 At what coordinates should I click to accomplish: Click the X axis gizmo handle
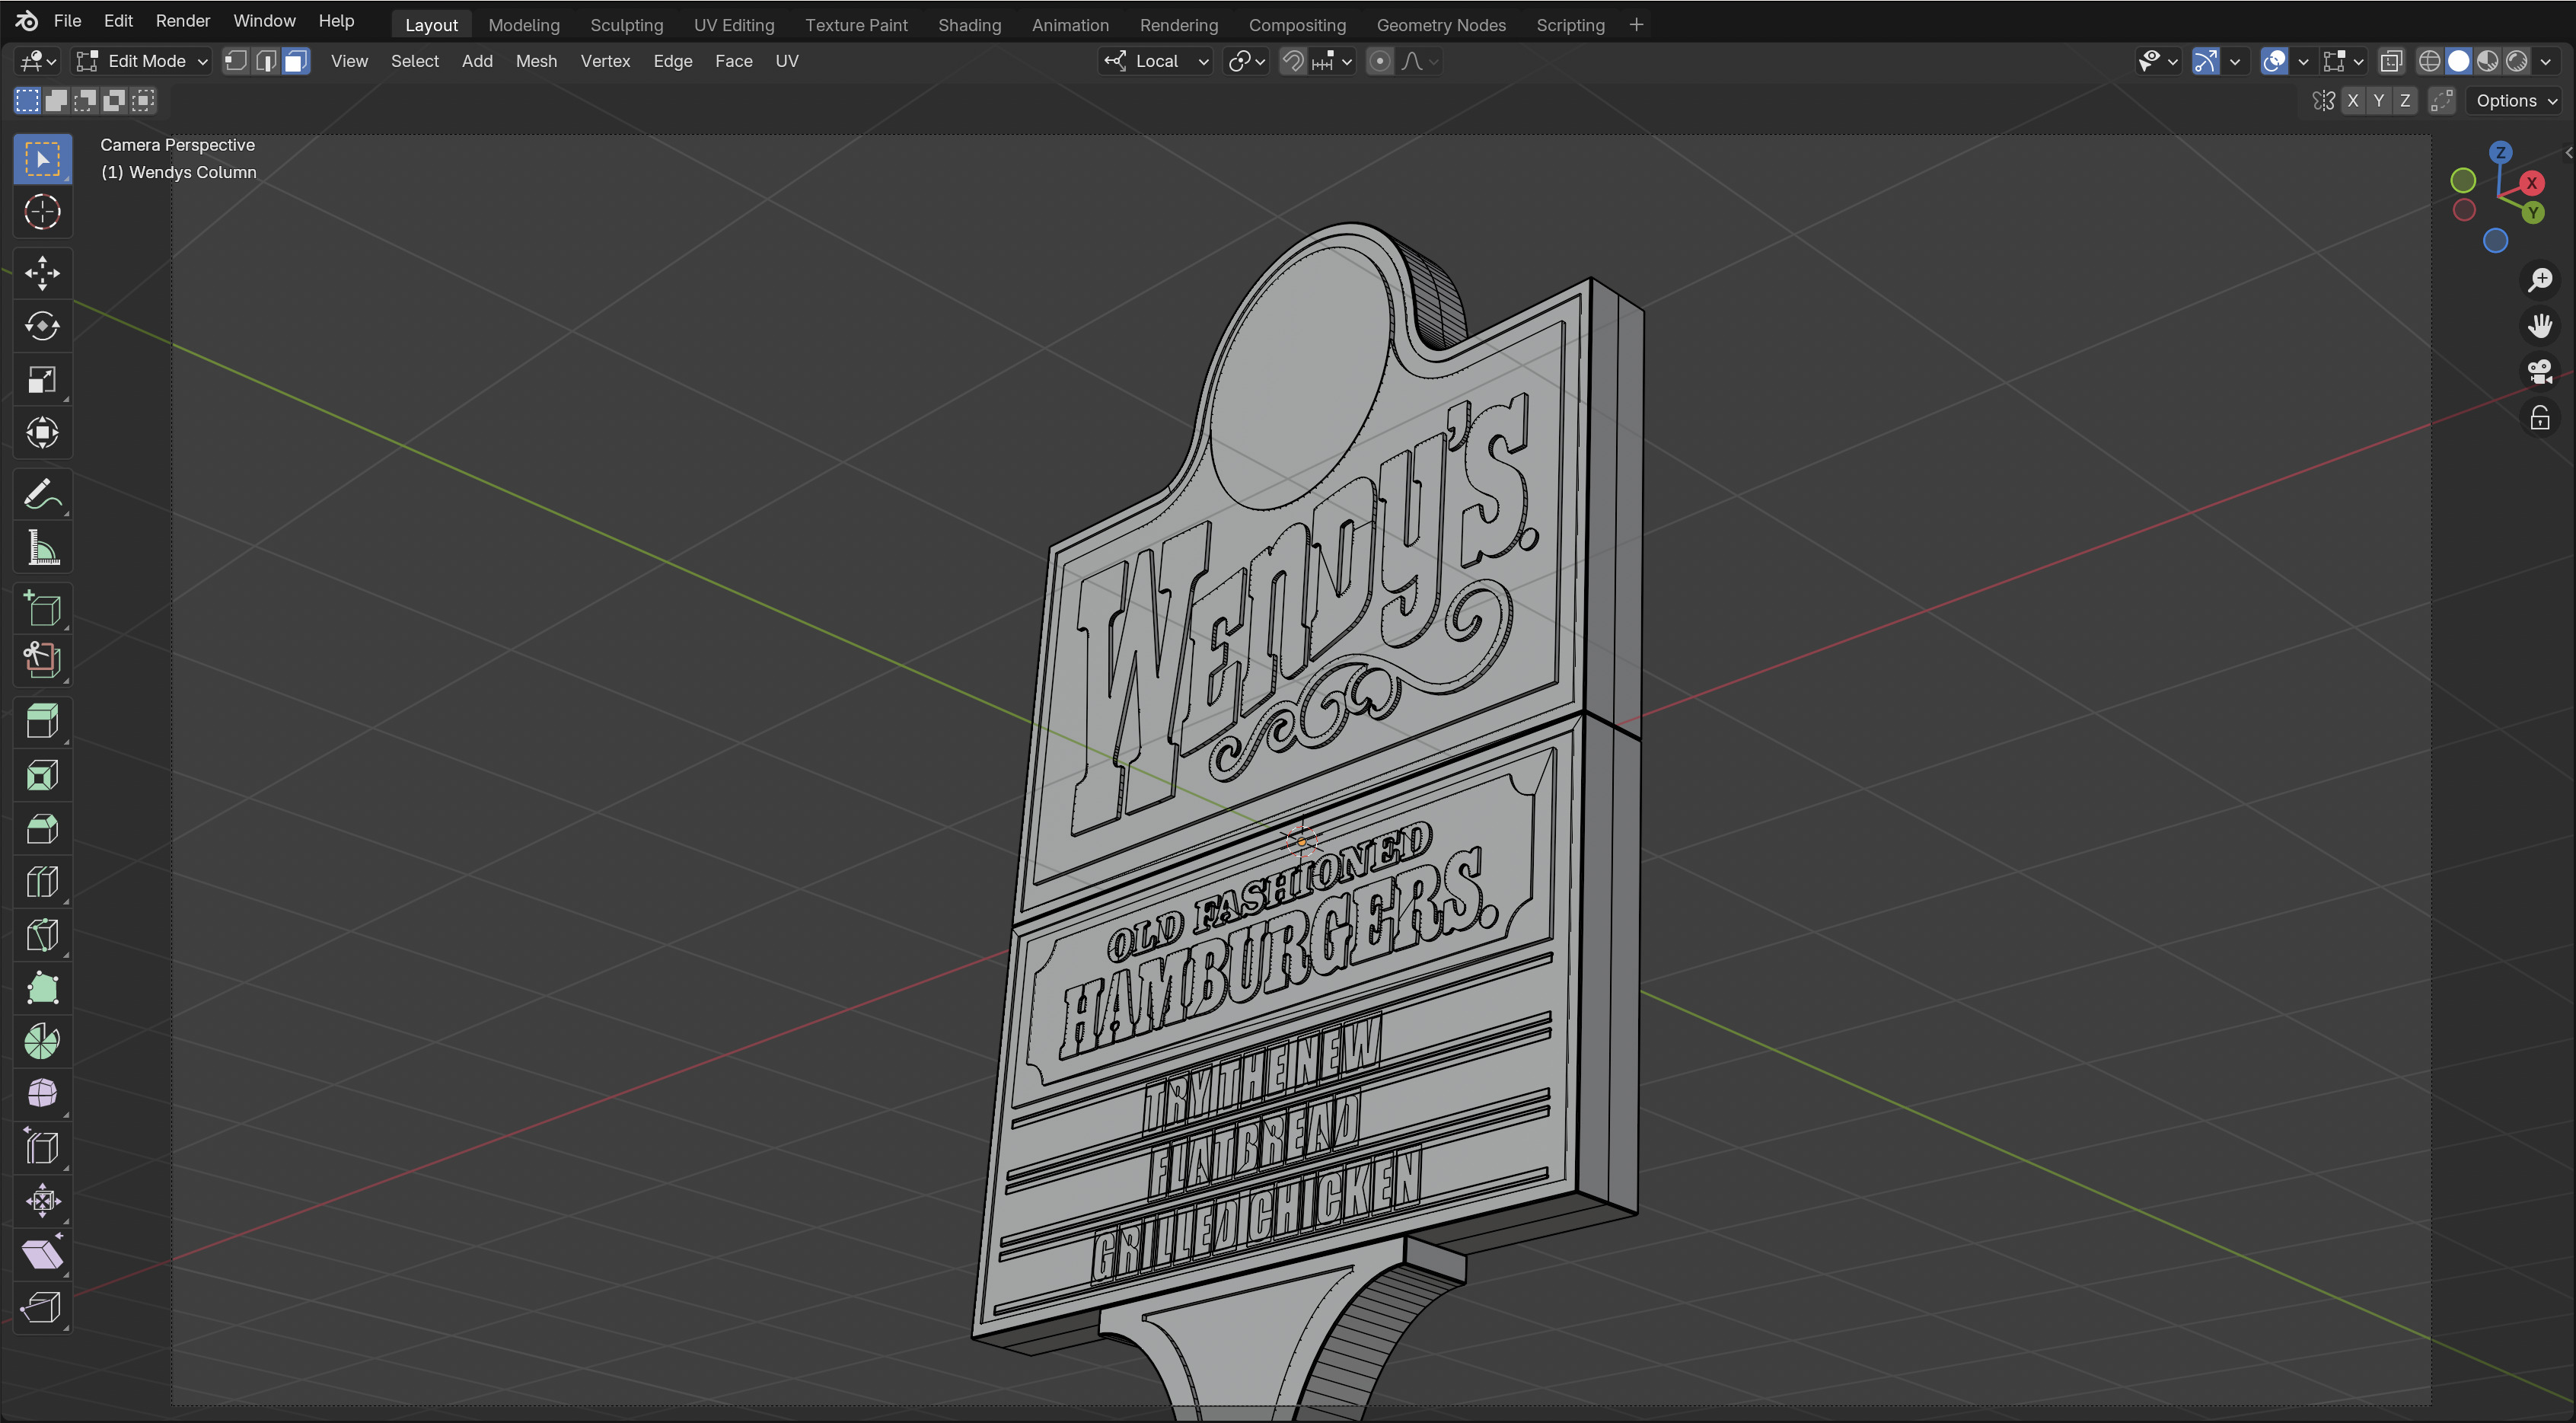click(x=2532, y=183)
